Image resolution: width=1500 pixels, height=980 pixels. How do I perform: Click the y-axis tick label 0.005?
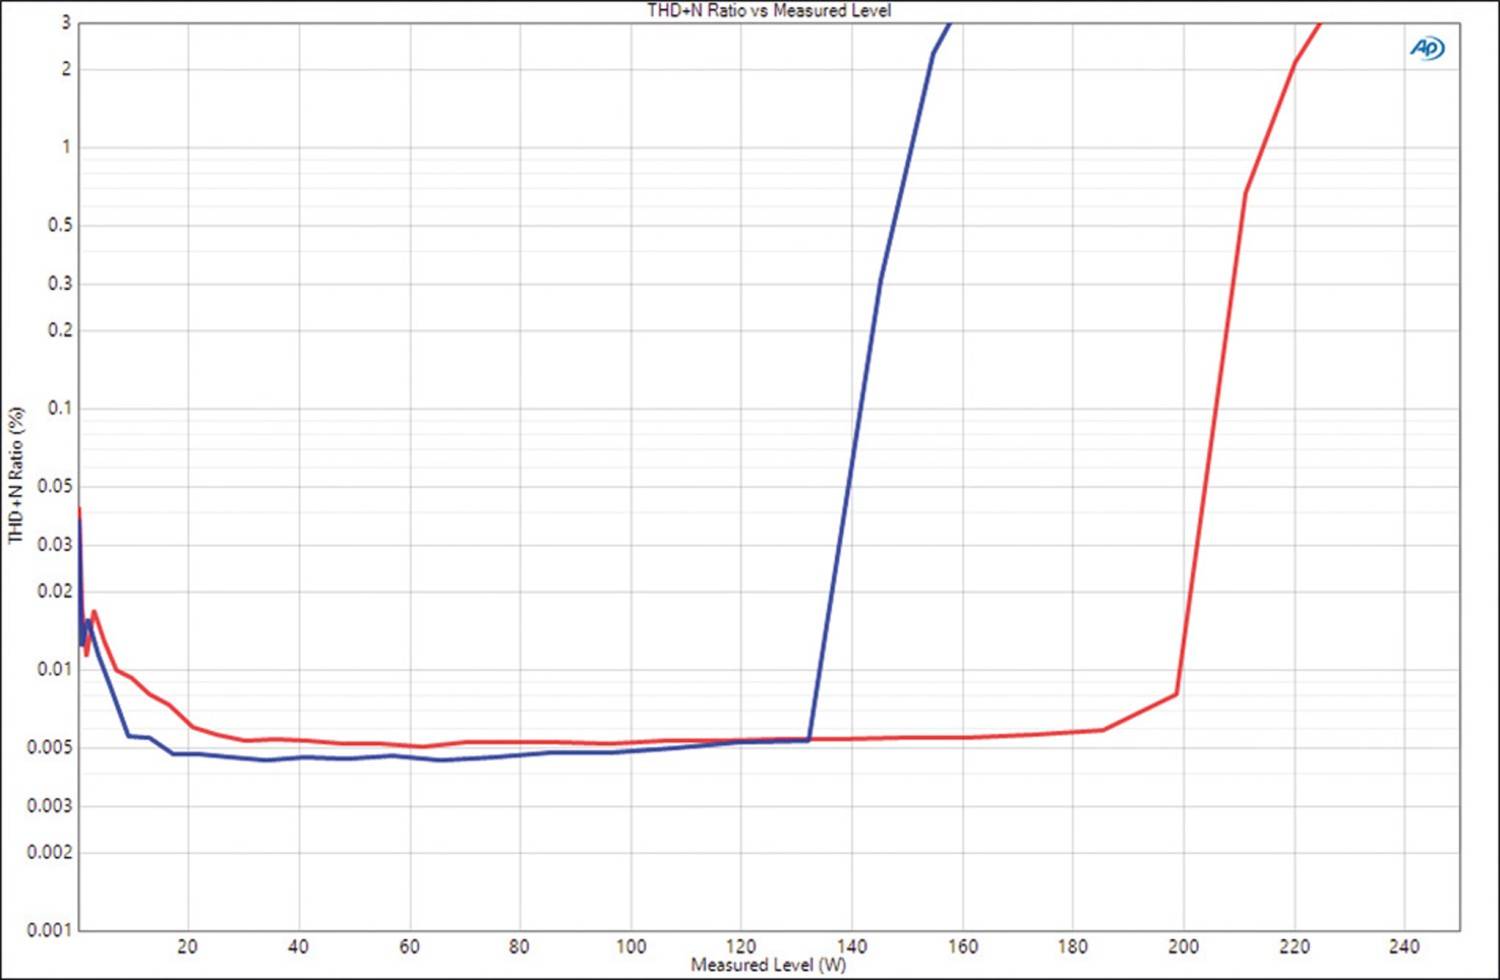(50, 748)
